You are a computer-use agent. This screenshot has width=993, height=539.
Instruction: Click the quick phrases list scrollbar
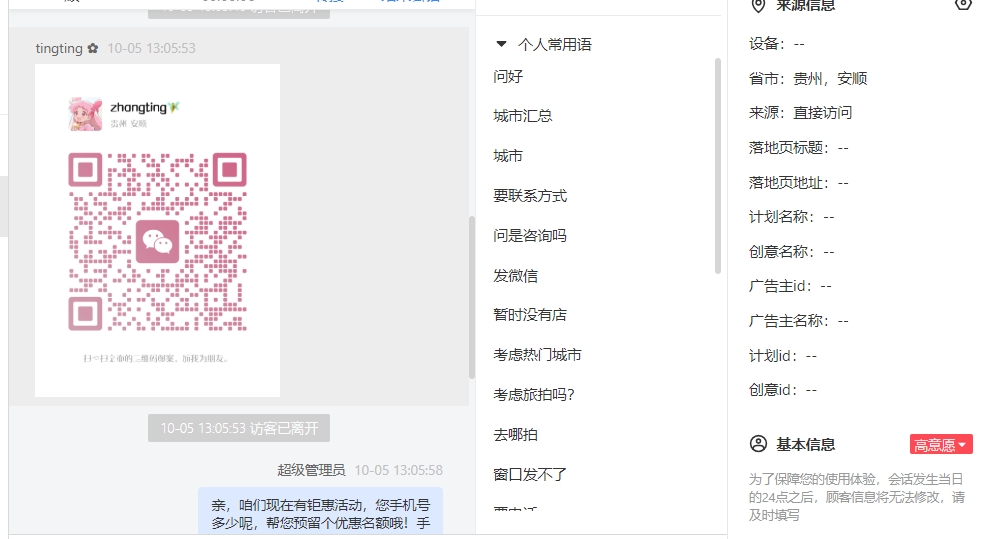[718, 166]
